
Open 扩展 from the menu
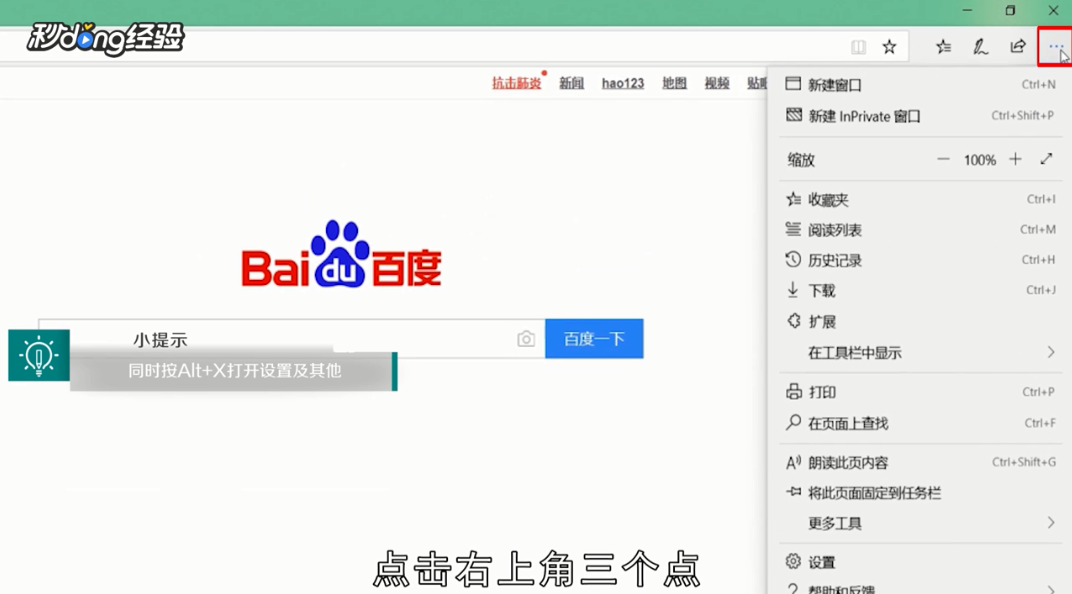point(920,321)
